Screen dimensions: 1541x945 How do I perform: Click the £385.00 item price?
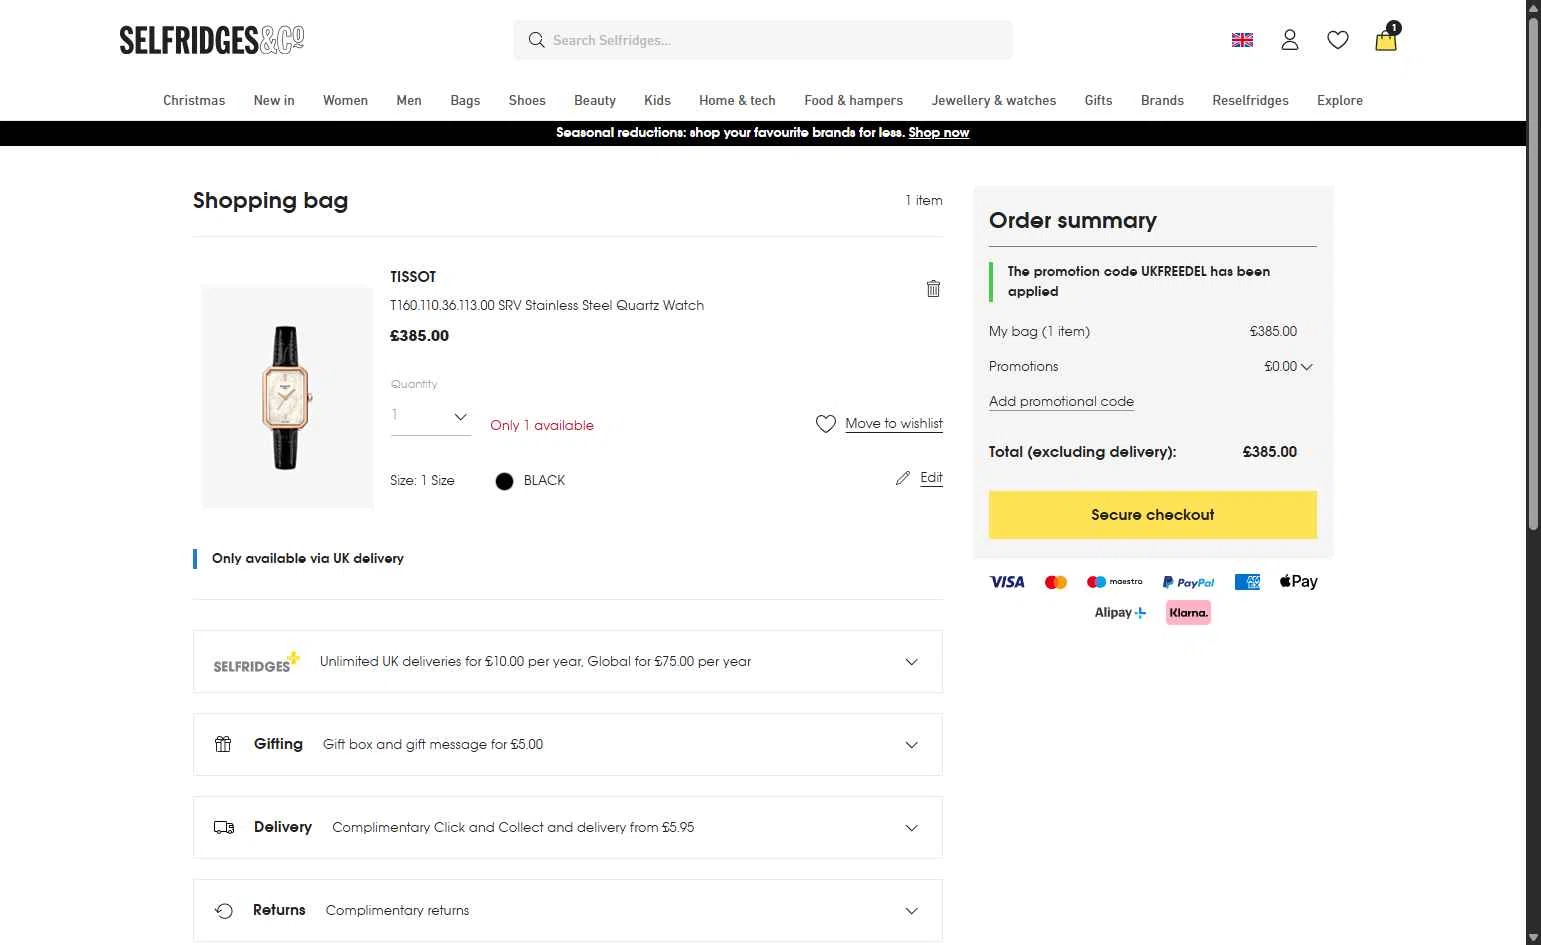pyautogui.click(x=419, y=336)
